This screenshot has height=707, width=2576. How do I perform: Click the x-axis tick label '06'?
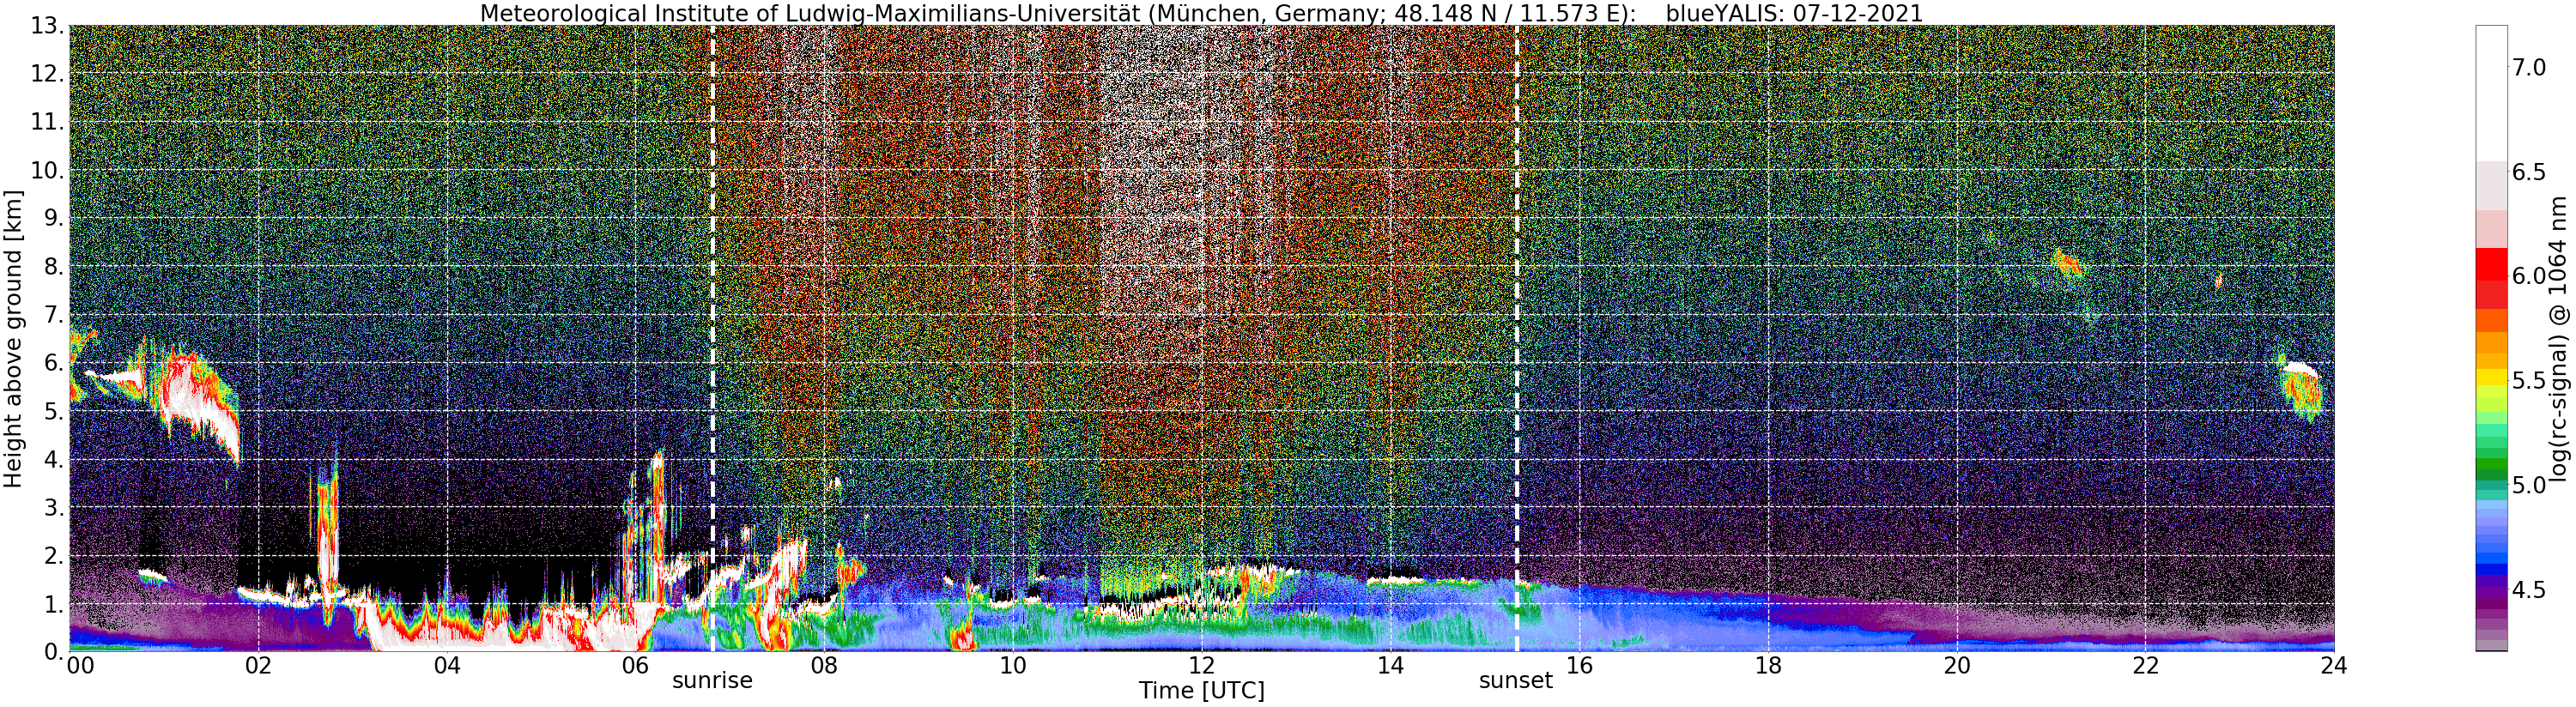[635, 666]
